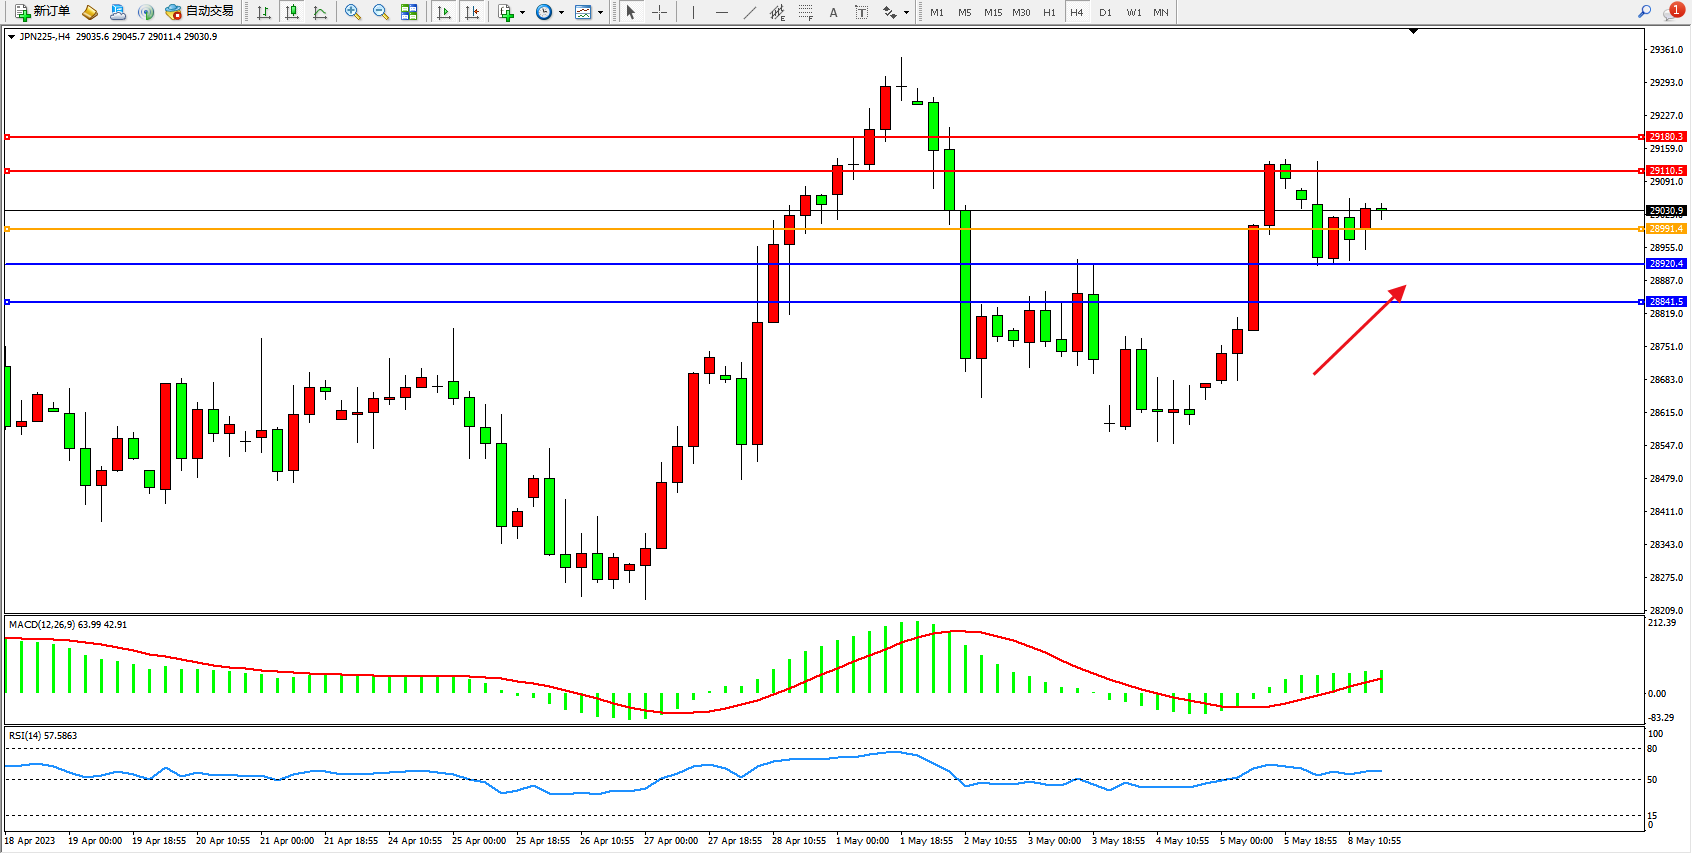Toggle chart shift button
Image resolution: width=1692 pixels, height=854 pixels.
point(473,12)
